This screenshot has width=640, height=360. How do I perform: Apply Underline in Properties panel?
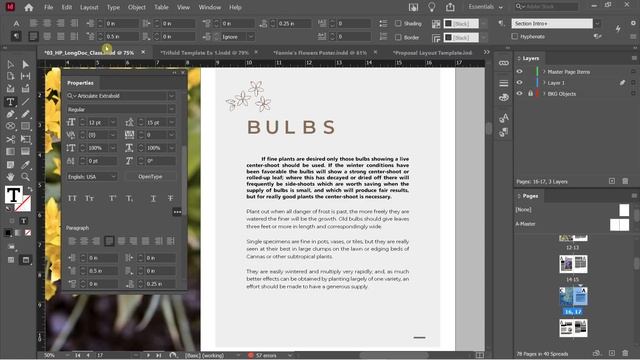coord(153,198)
